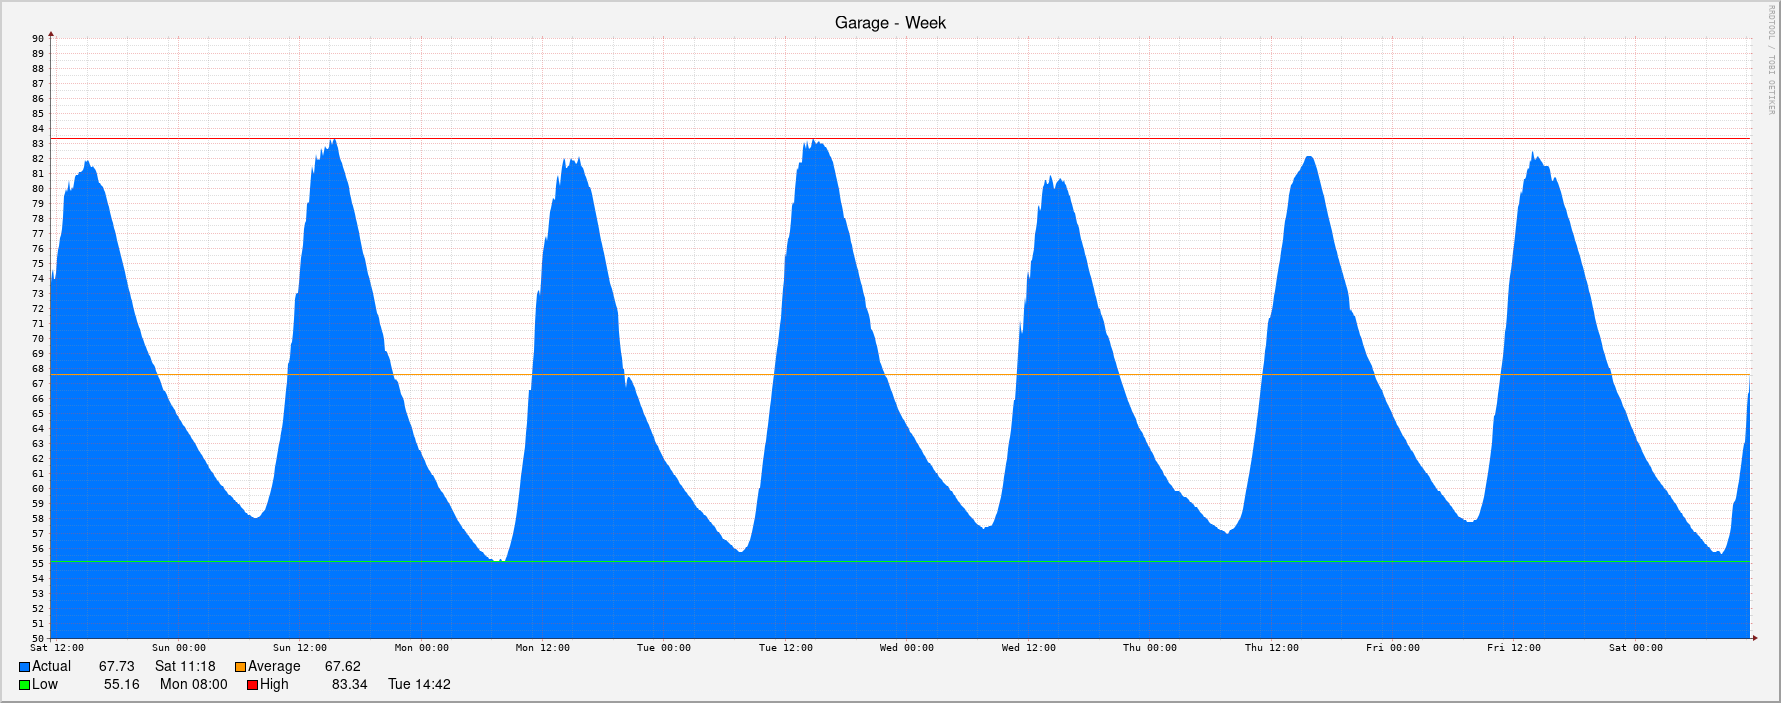This screenshot has width=1781, height=703.
Task: Click the High timestamp "Tue 14:42"
Action: [419, 684]
